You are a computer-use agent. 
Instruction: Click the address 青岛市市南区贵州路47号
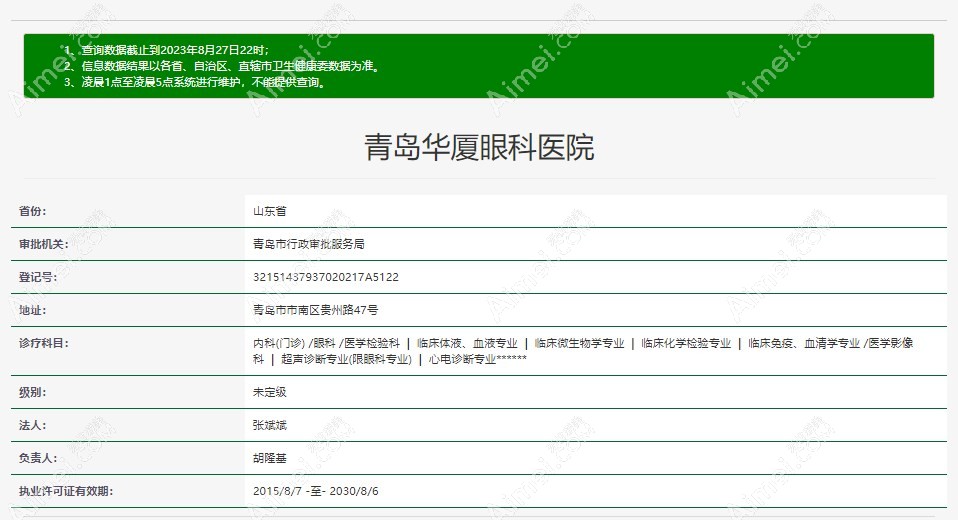pos(315,310)
